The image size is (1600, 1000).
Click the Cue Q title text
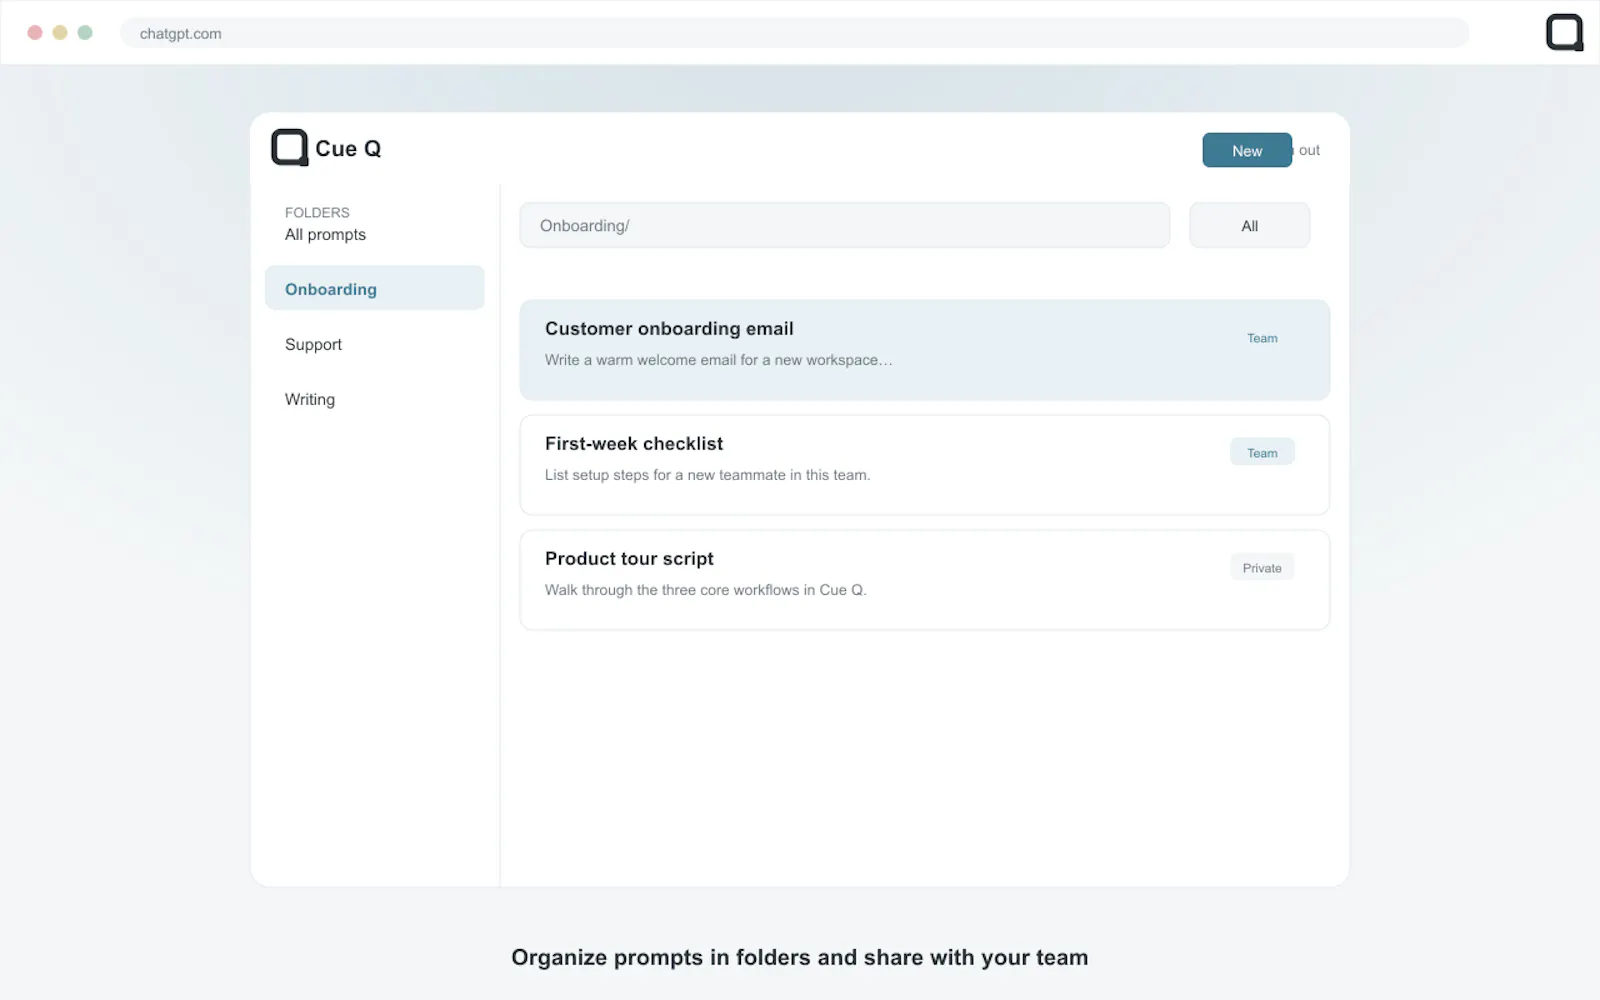pos(348,148)
